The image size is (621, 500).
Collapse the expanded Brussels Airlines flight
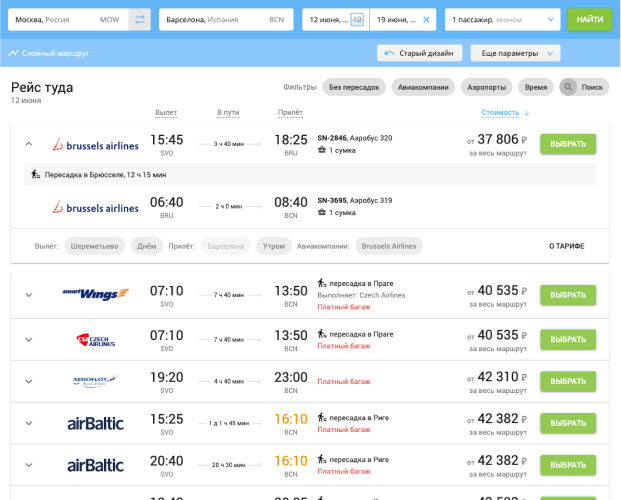pyautogui.click(x=28, y=144)
